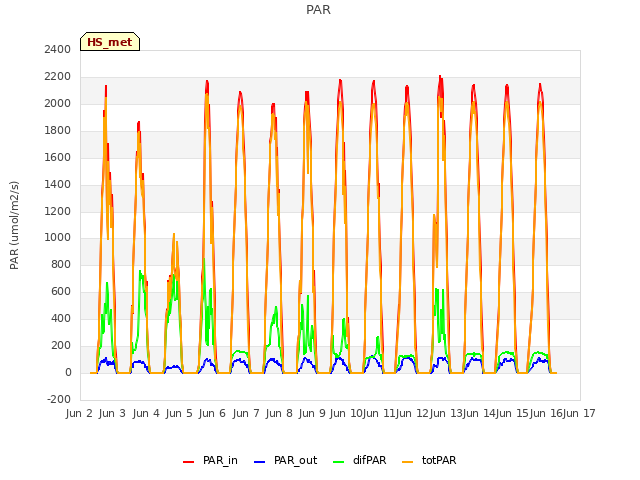Viewport: 640px width, 480px height.
Task: Click the PAR (umol/m2/s) y-axis title
Action: [14, 225]
